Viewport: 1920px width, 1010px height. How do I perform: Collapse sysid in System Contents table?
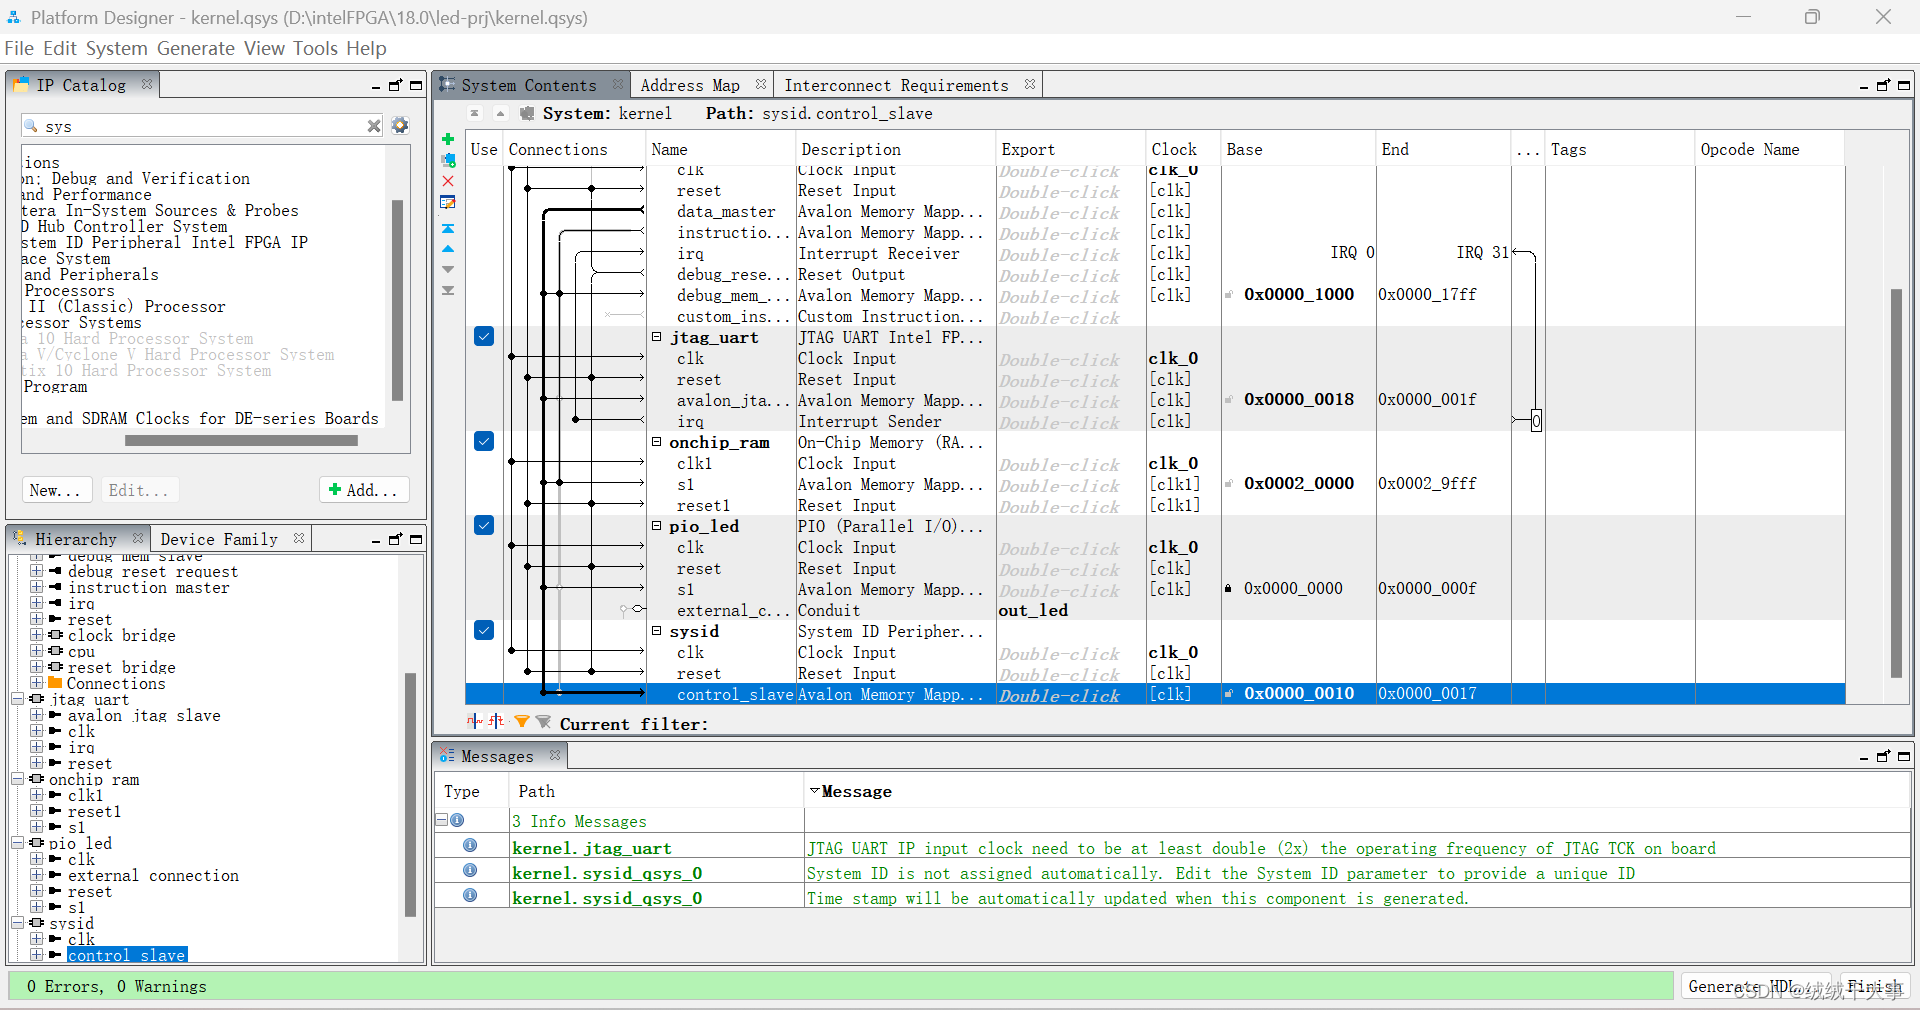click(657, 631)
